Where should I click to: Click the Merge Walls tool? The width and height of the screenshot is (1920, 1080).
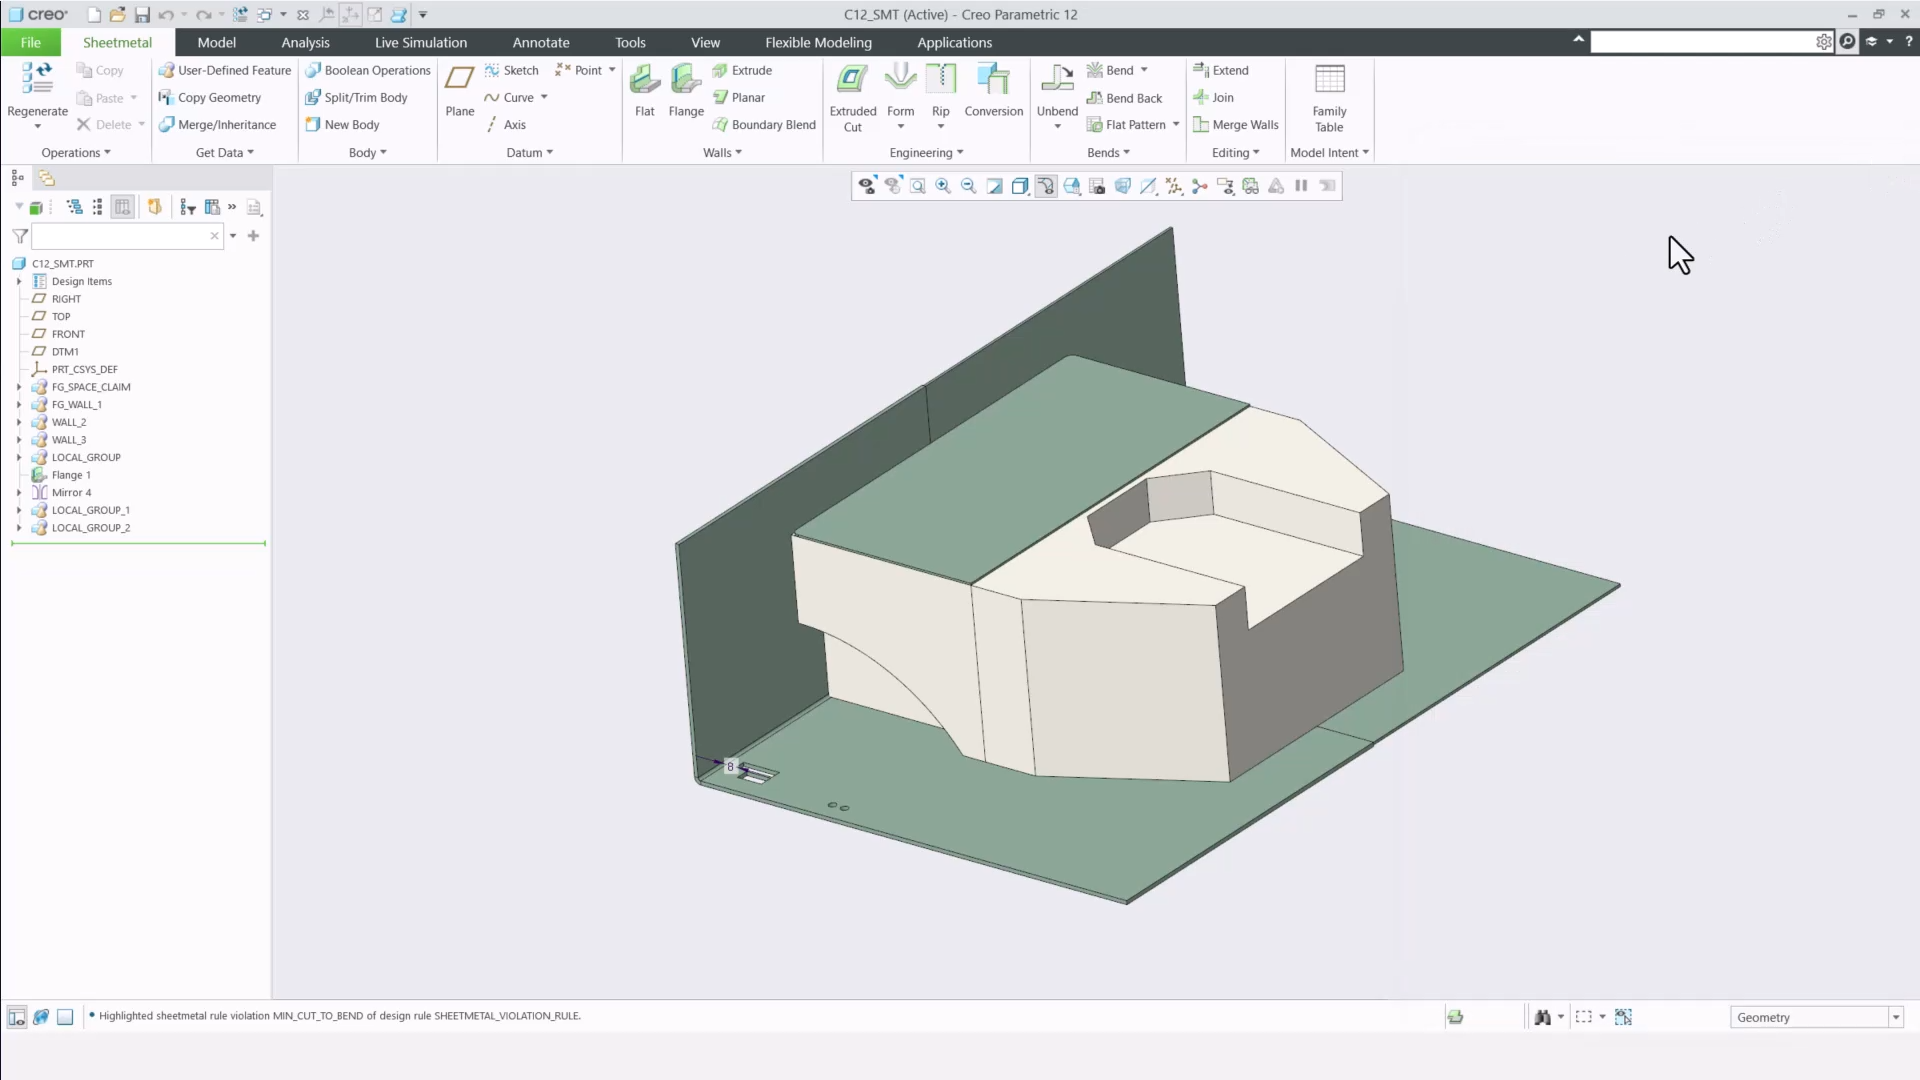click(x=1236, y=125)
